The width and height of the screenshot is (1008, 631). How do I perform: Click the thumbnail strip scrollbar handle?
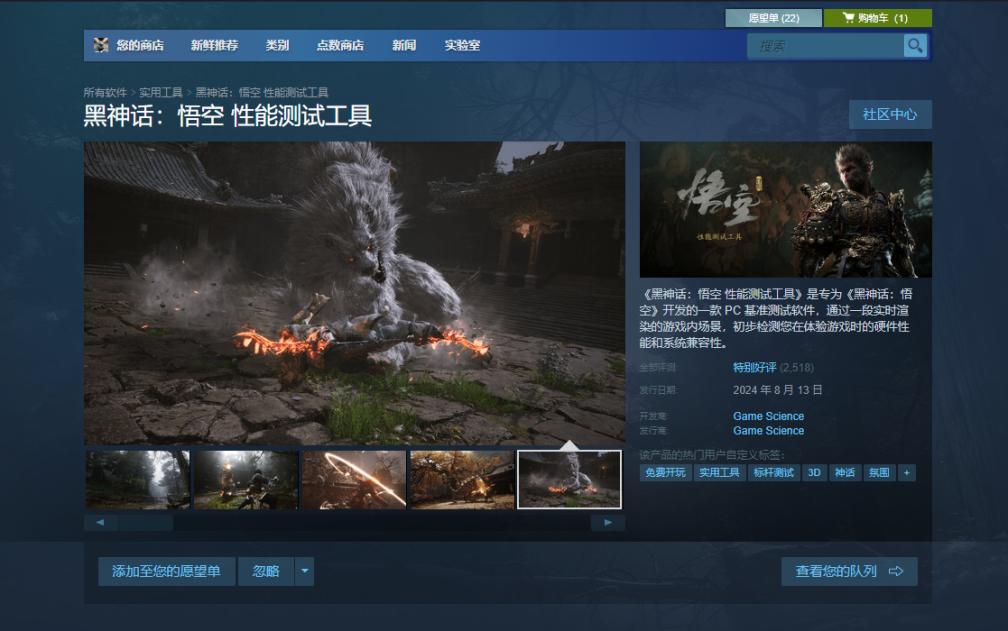tap(145, 522)
